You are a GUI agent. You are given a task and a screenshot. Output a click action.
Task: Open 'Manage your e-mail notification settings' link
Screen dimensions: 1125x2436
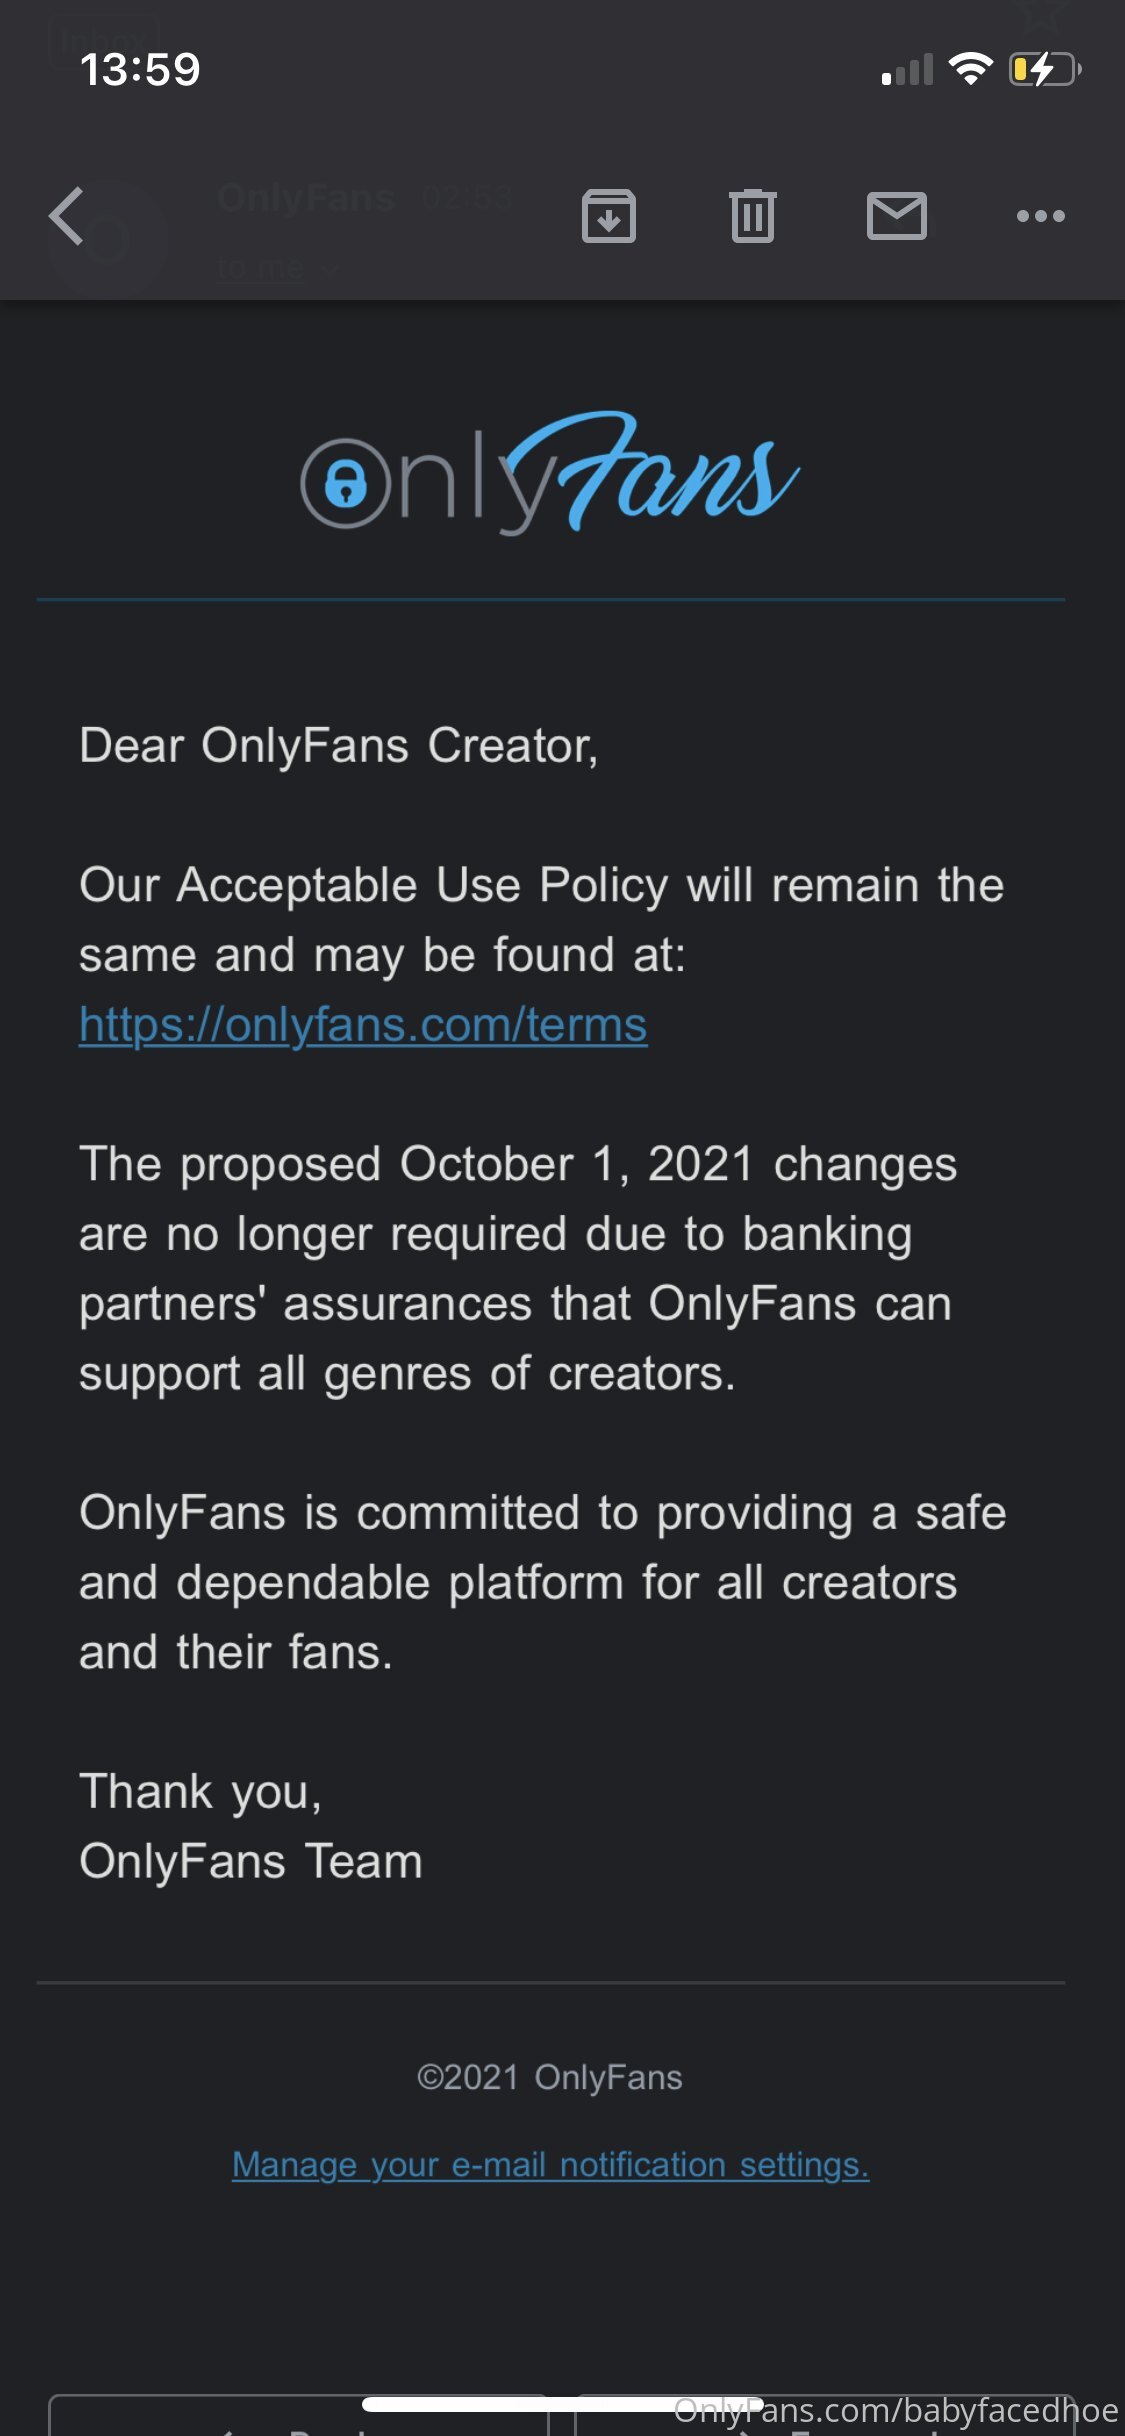pos(551,2164)
